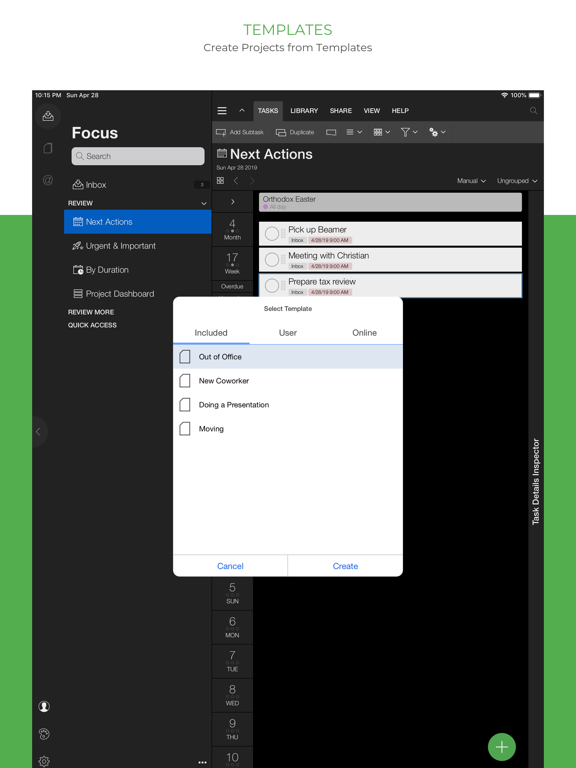Mark Pick up Beamer as complete
The height and width of the screenshot is (768, 576).
coord(272,234)
